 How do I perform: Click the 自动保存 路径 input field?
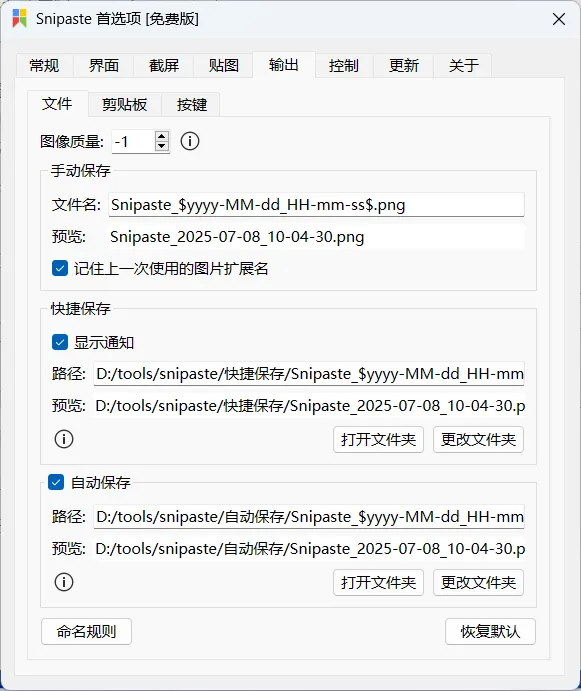coord(309,516)
